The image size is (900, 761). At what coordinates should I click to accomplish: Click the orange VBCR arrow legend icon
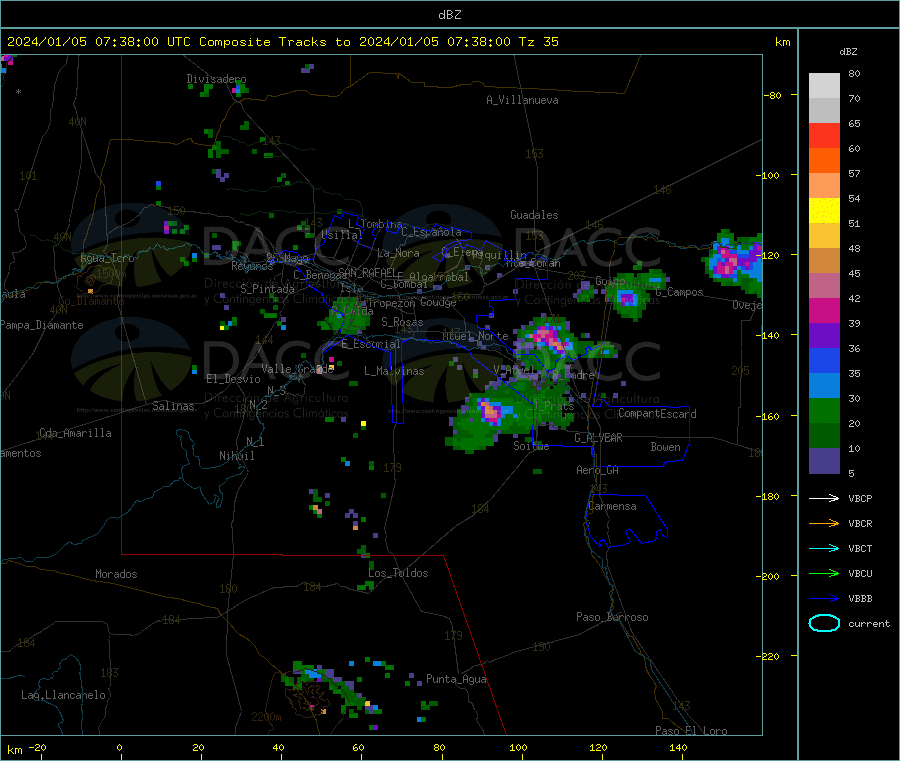[x=824, y=523]
